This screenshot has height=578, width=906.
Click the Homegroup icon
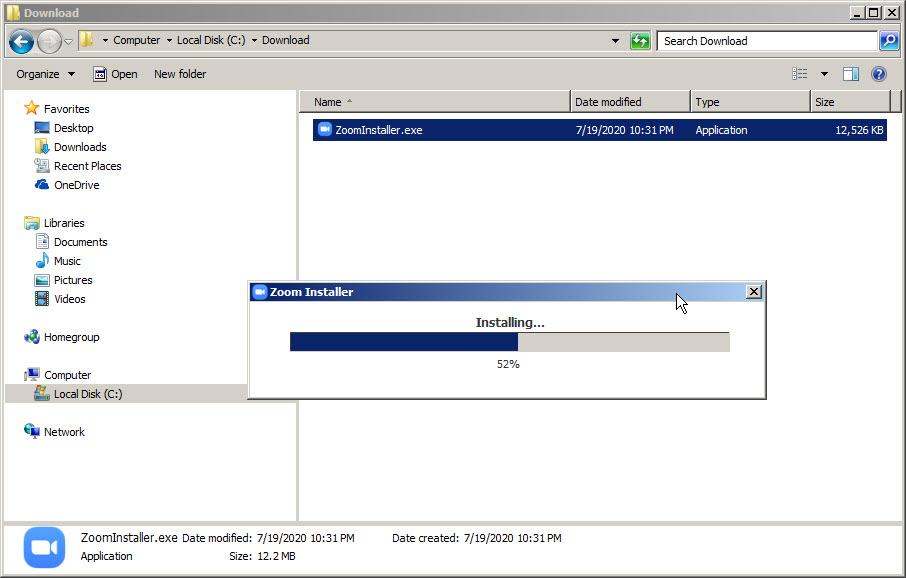point(32,336)
